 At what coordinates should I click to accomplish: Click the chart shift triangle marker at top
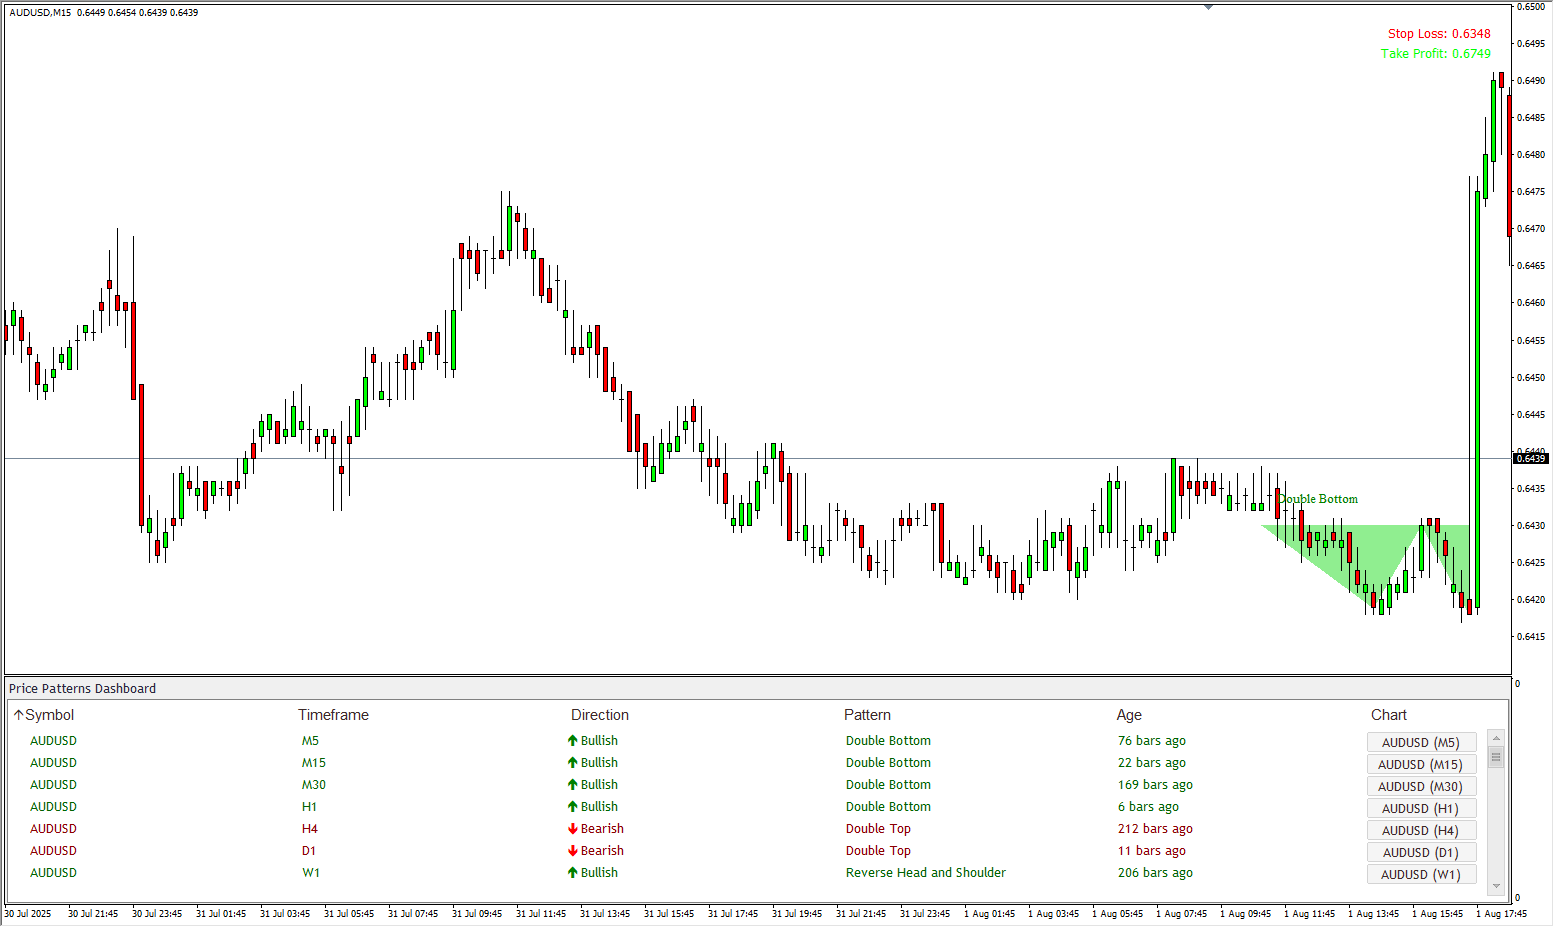click(1208, 7)
